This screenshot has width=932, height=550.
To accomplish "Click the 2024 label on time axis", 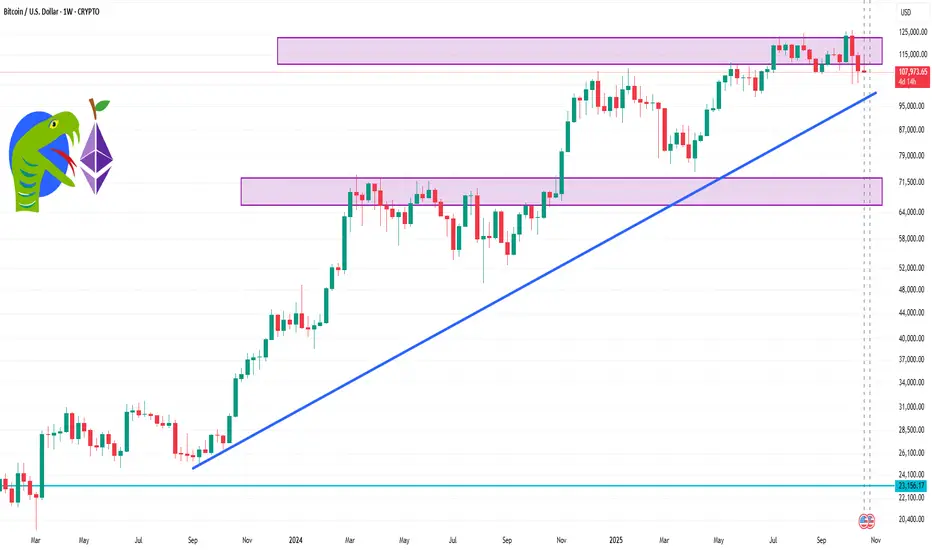I will pyautogui.click(x=298, y=541).
